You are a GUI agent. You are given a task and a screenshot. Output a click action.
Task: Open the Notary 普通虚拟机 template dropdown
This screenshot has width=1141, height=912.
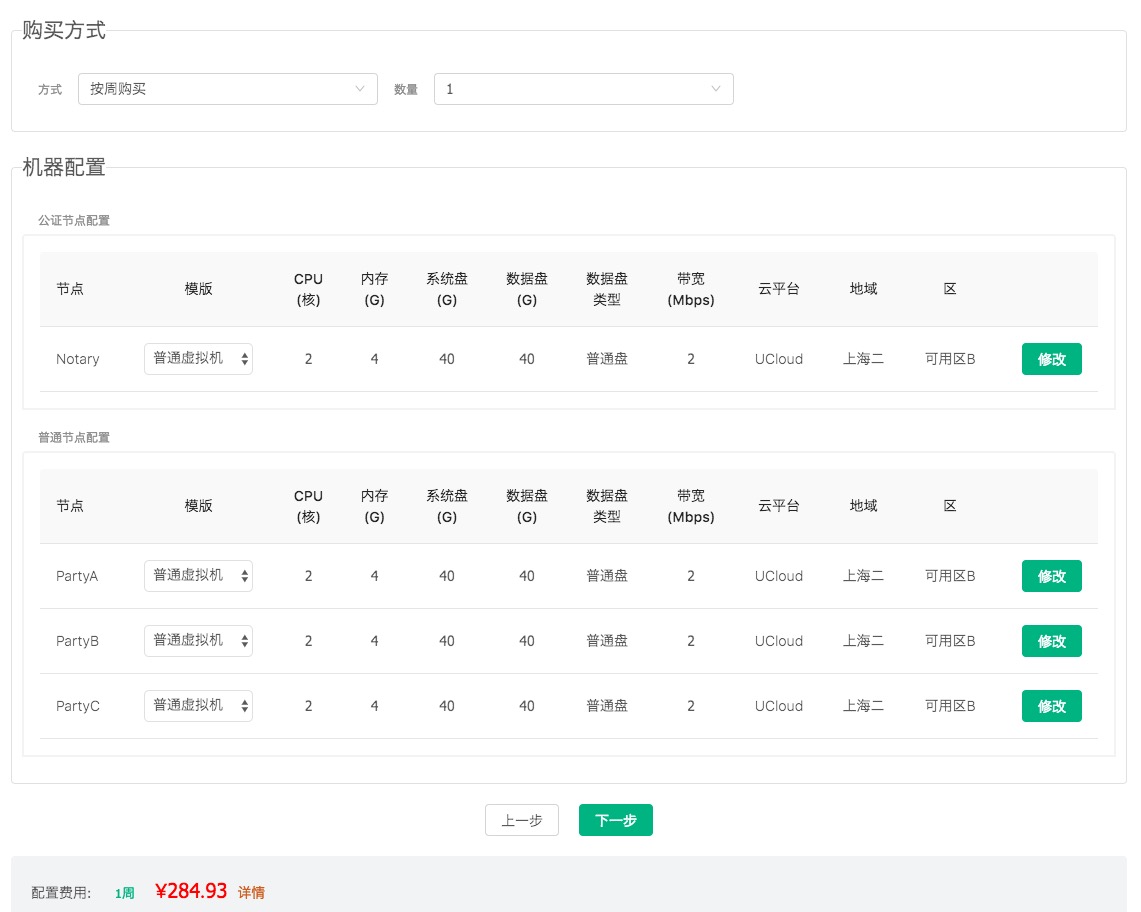tap(198, 359)
